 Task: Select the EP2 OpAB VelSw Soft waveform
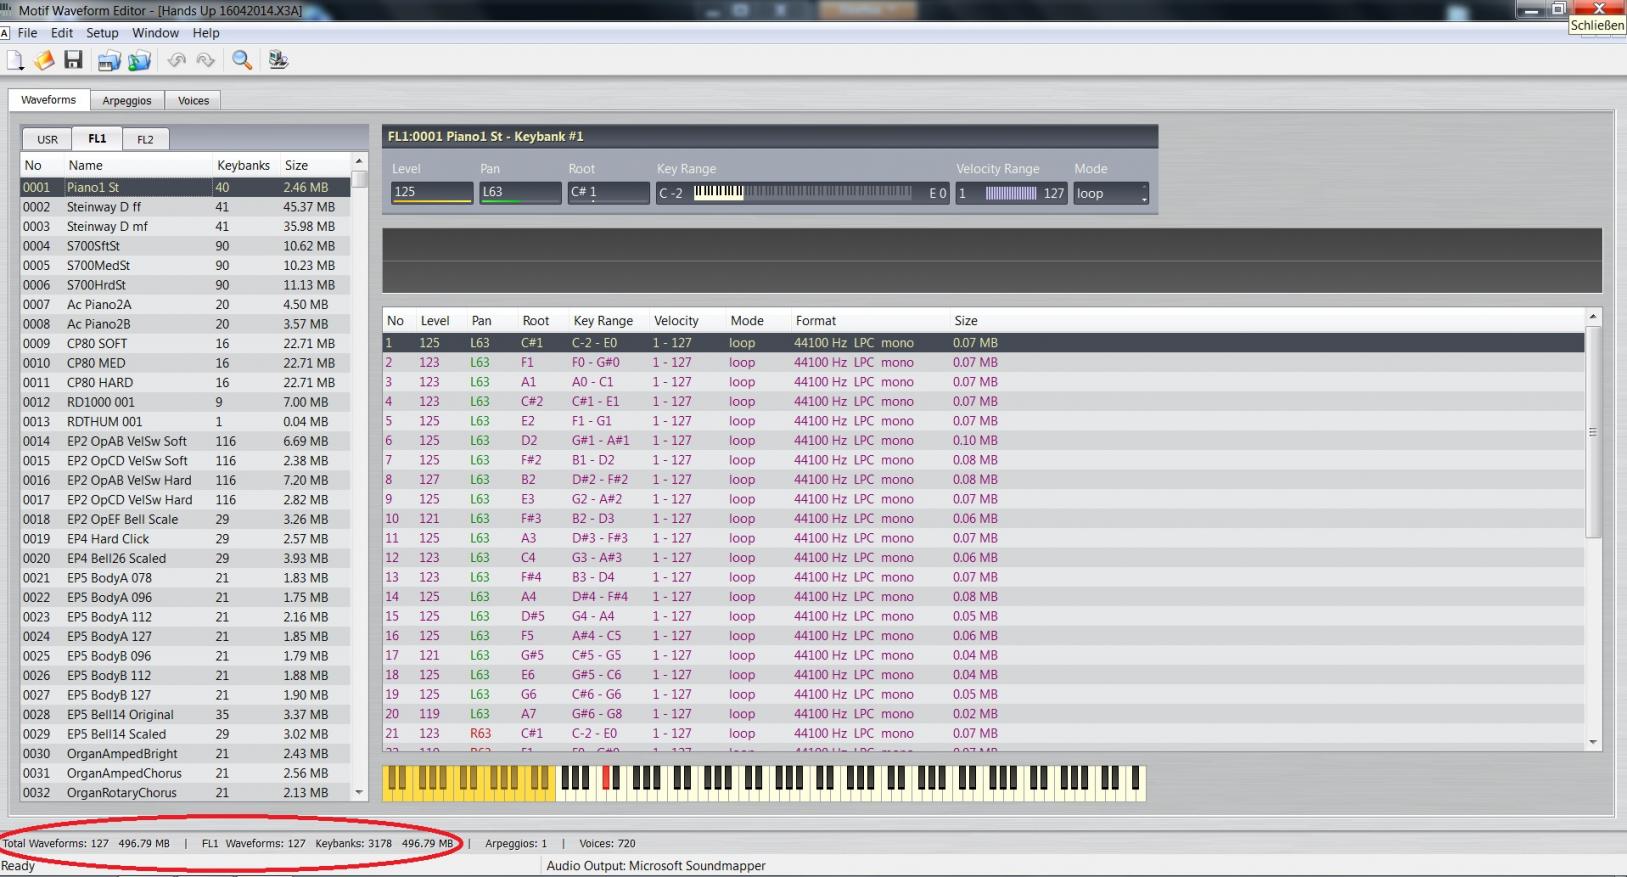(186, 441)
